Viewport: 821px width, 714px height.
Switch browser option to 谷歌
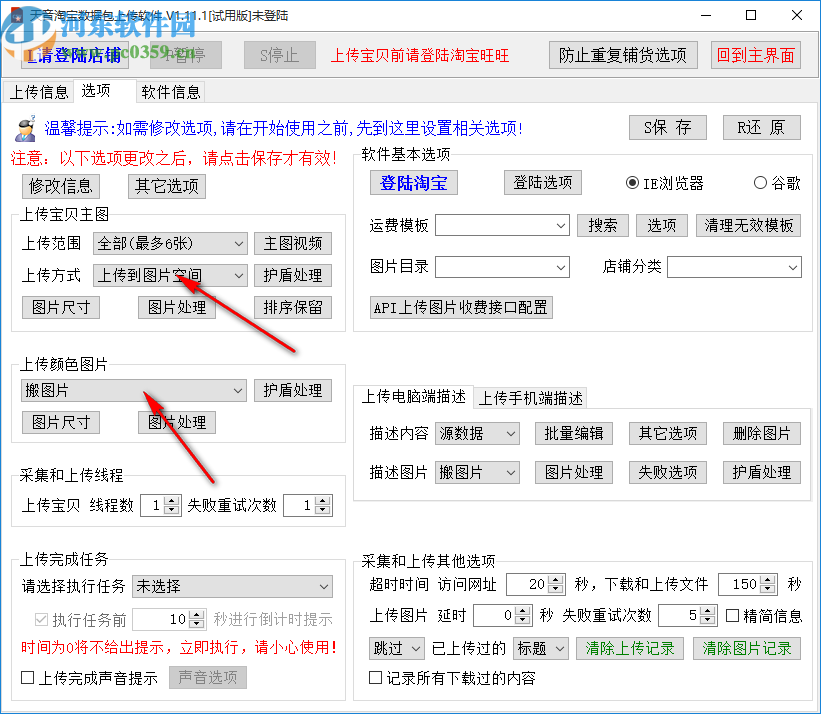pyautogui.click(x=761, y=182)
